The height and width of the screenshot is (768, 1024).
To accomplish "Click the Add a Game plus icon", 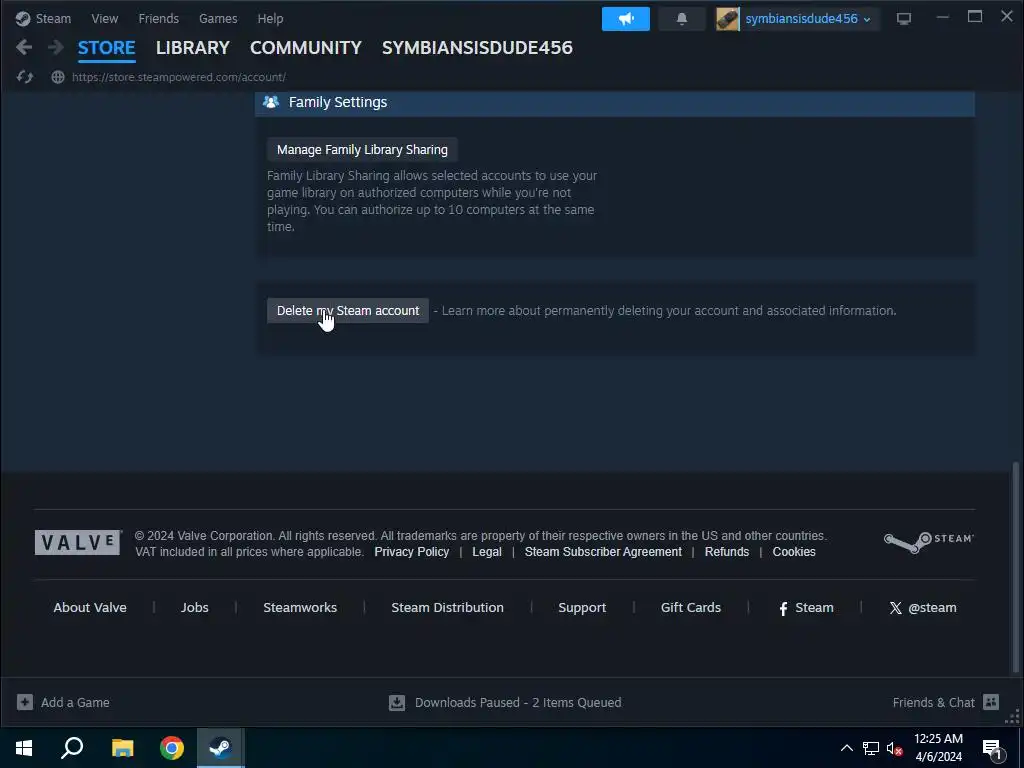I will [x=25, y=702].
